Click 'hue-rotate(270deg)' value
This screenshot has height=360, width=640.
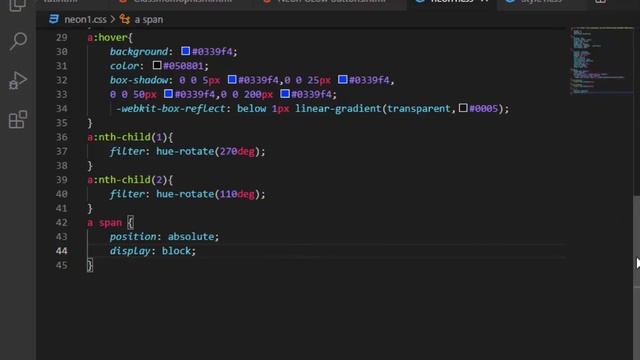click(x=207, y=151)
